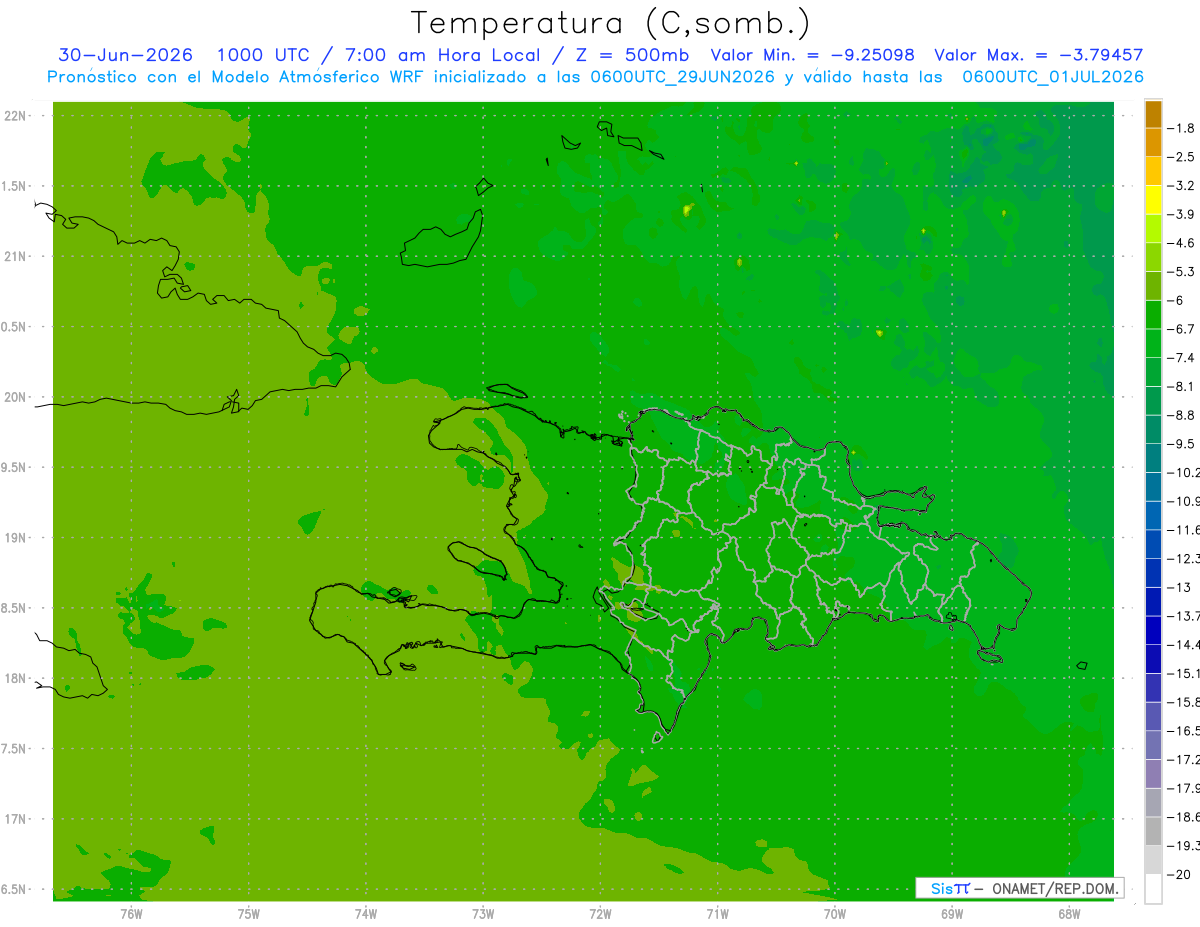The height and width of the screenshot is (927, 1200).
Task: Click the legend swatch between -8.1 and -8.8
Action: click(1153, 401)
